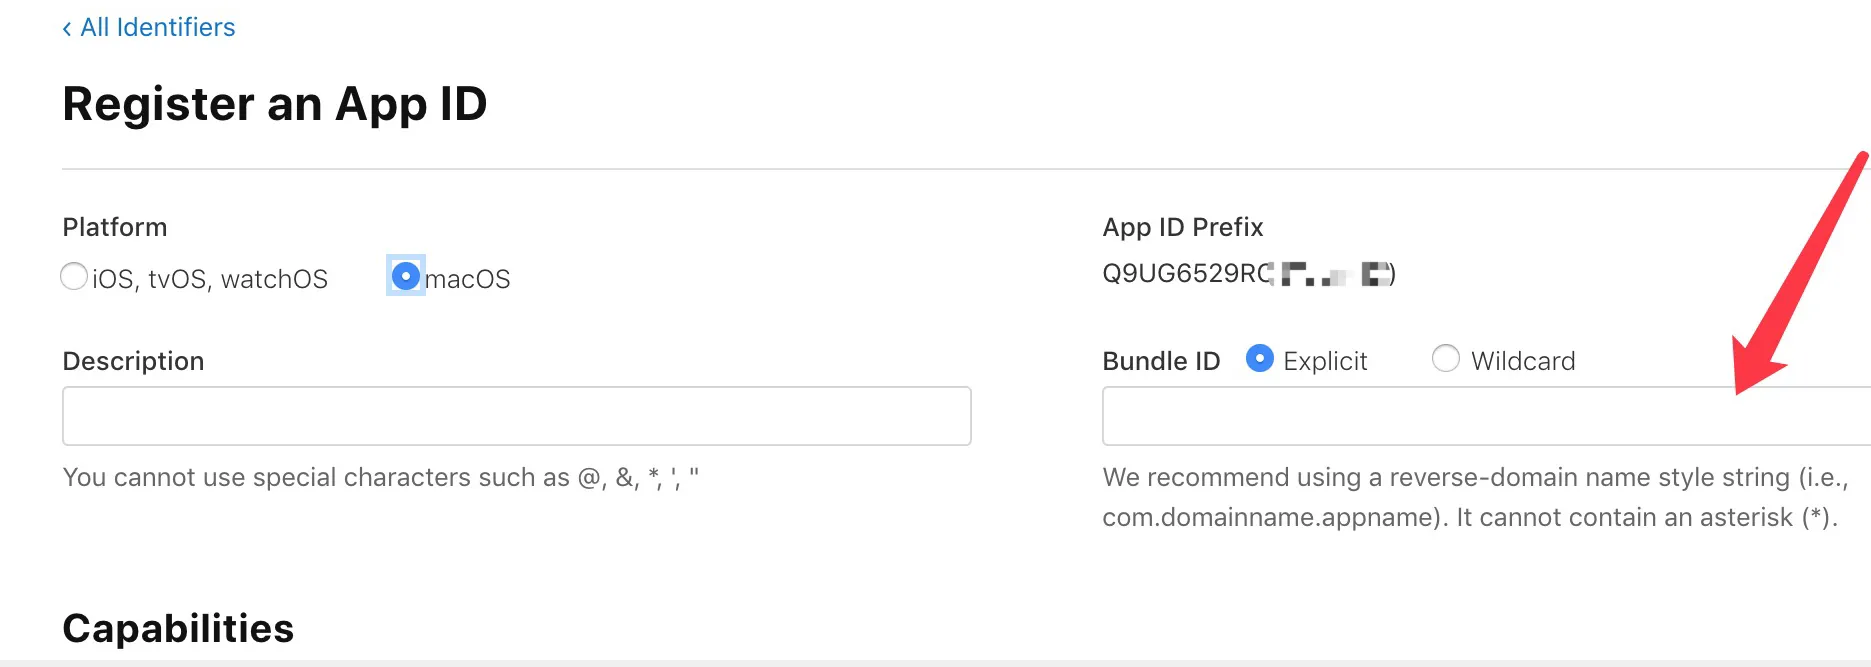Image resolution: width=1871 pixels, height=667 pixels.
Task: Click the "macOS" label text
Action: [467, 279]
